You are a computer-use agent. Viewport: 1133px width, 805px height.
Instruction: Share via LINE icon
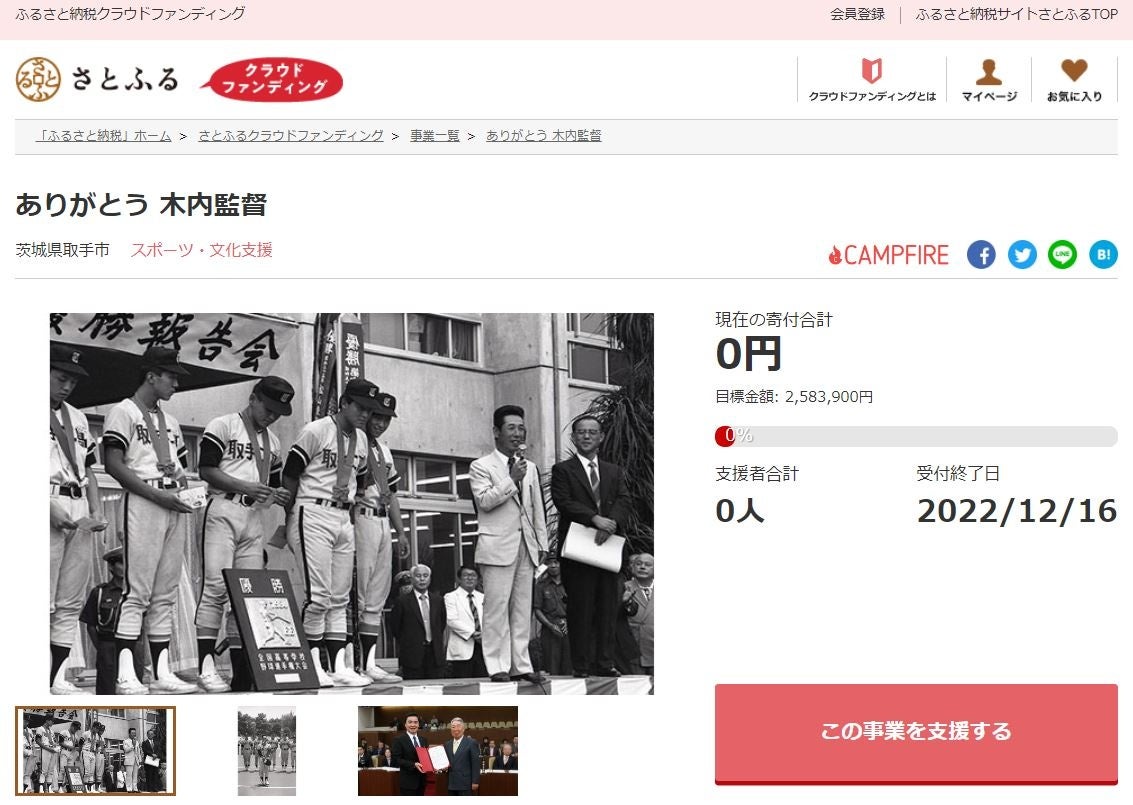tap(1062, 254)
